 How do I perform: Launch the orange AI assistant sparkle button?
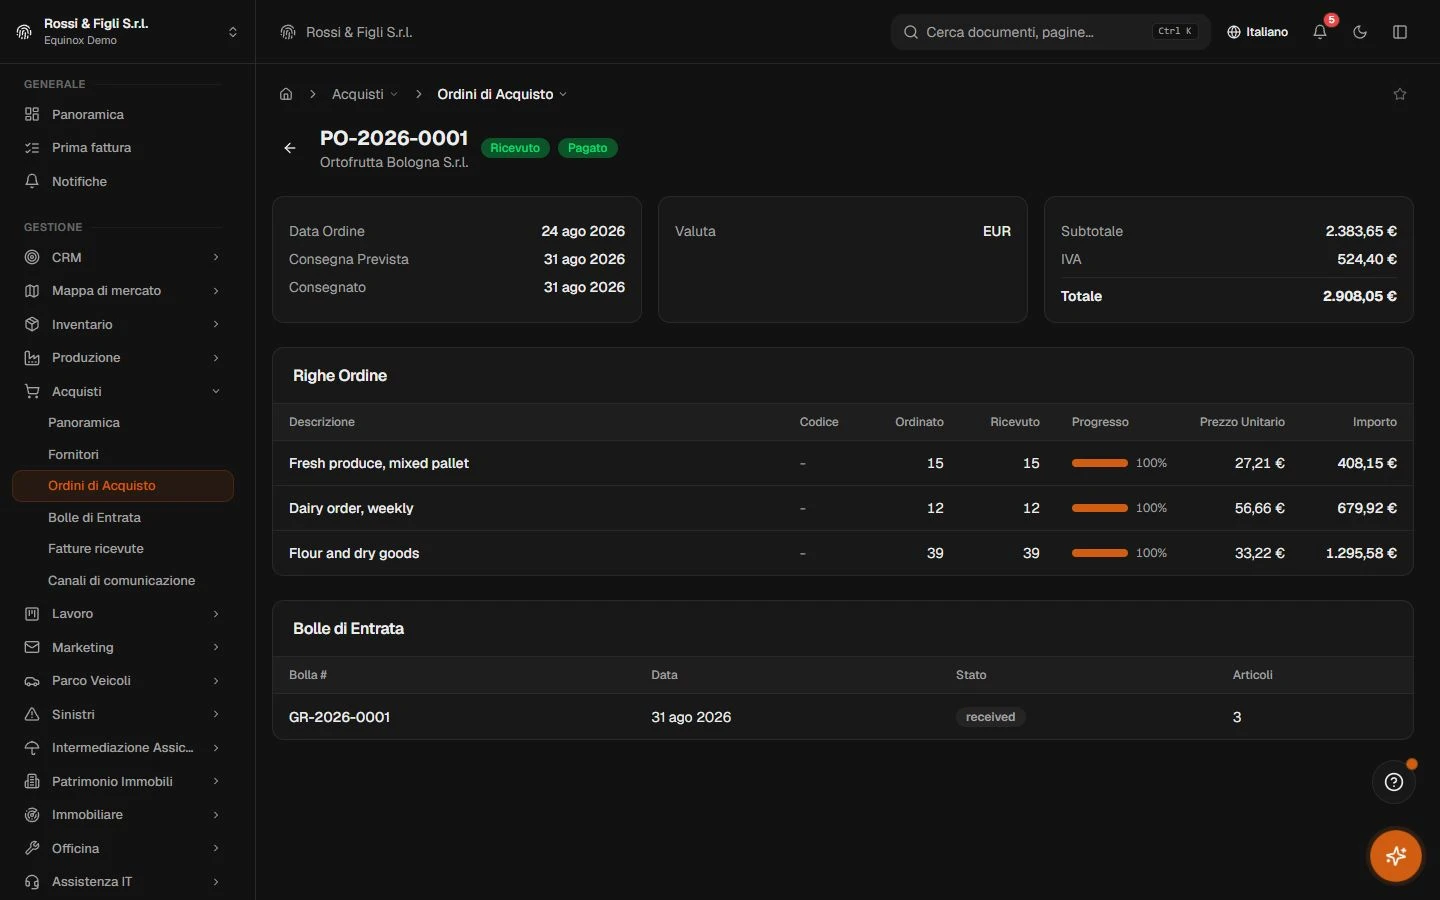coord(1396,856)
